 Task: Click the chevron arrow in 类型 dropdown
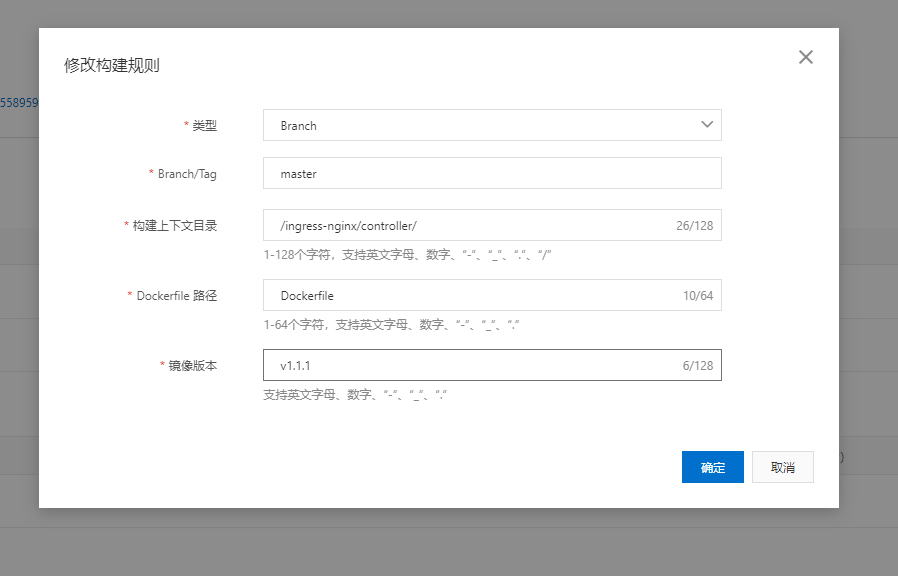point(707,125)
